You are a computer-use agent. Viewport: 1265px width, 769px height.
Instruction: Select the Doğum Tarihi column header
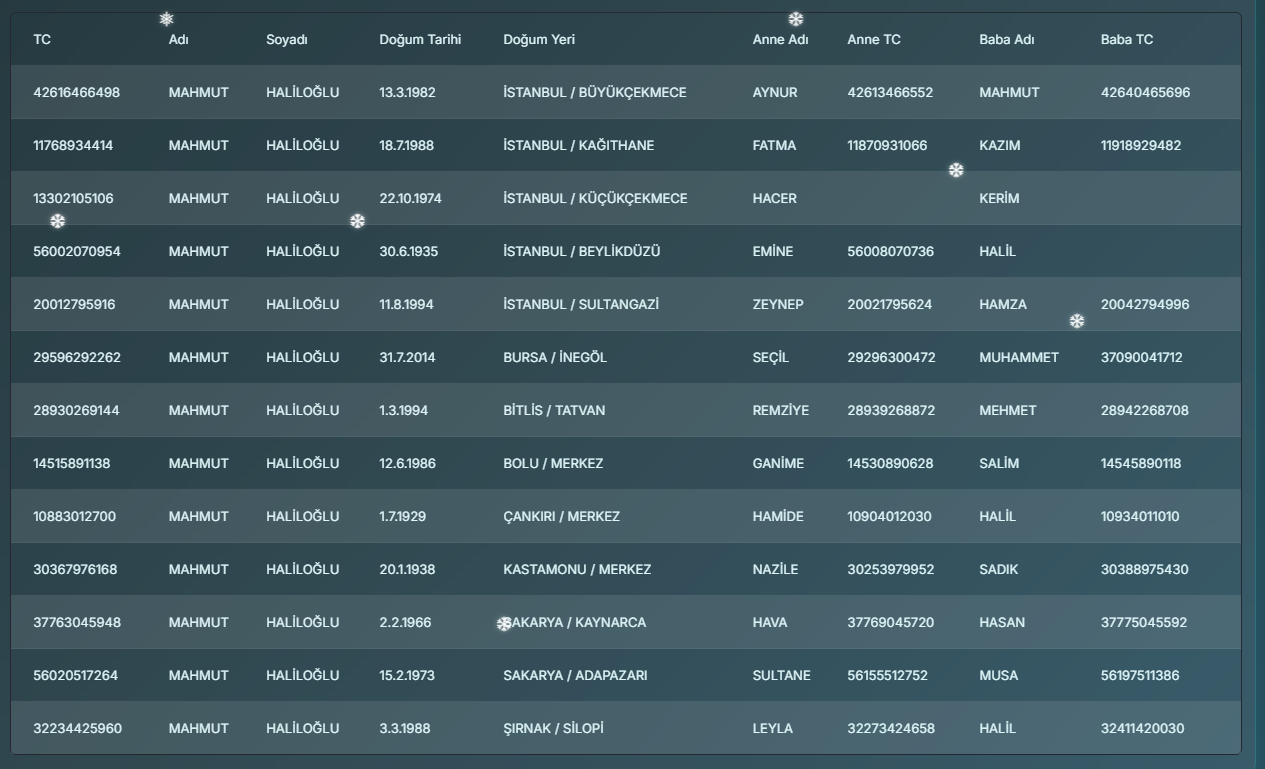420,40
